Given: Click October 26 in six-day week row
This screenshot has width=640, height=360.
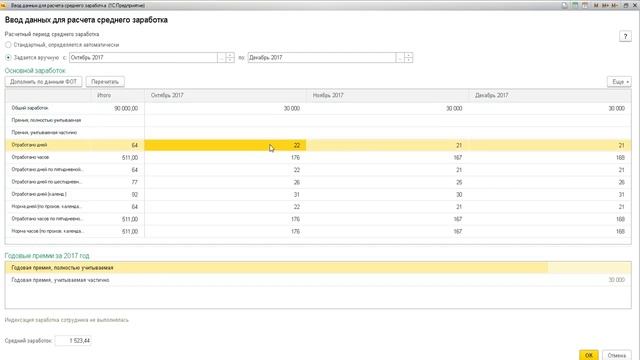Looking at the screenshot, I should [x=297, y=182].
